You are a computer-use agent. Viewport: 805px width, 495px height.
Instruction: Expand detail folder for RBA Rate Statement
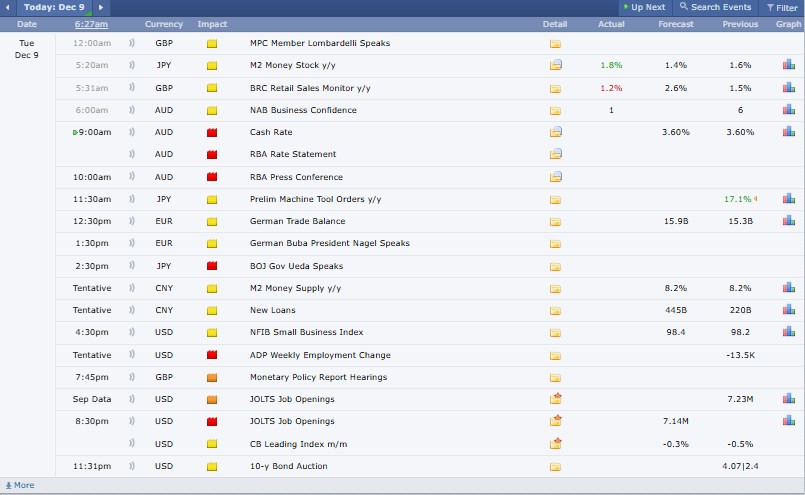[x=555, y=154]
